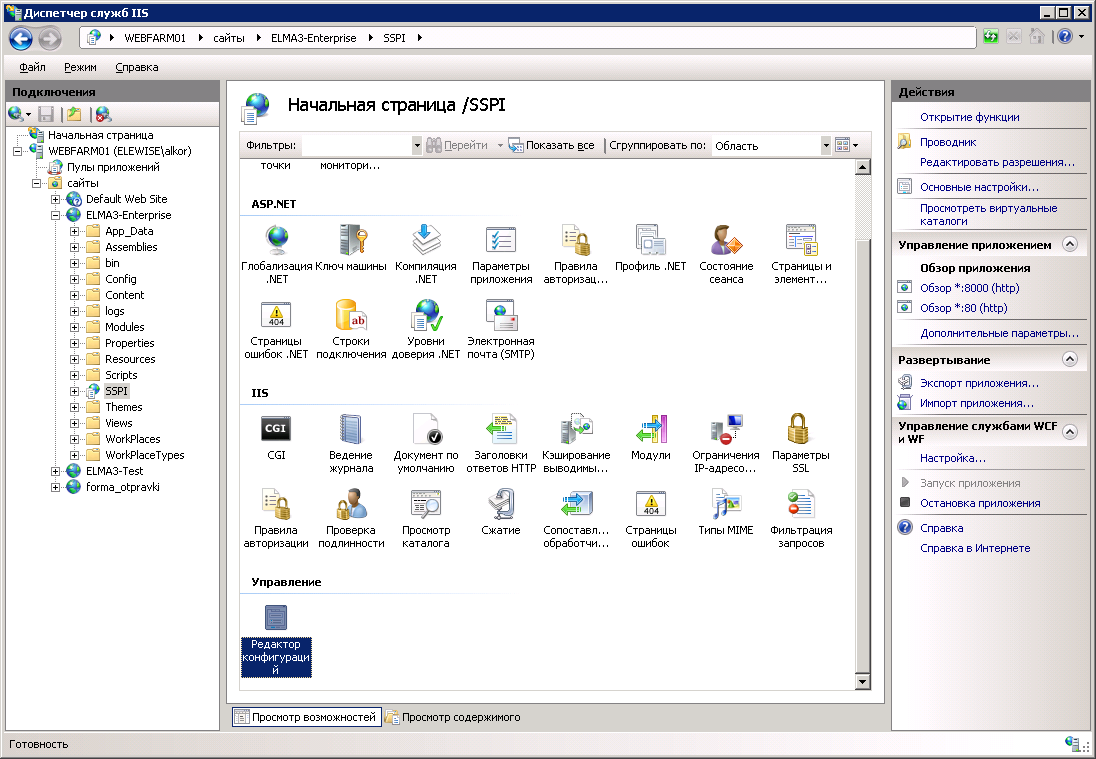Image resolution: width=1096 pixels, height=759 pixels.
Task: Open the Файл menu
Action: (32, 67)
